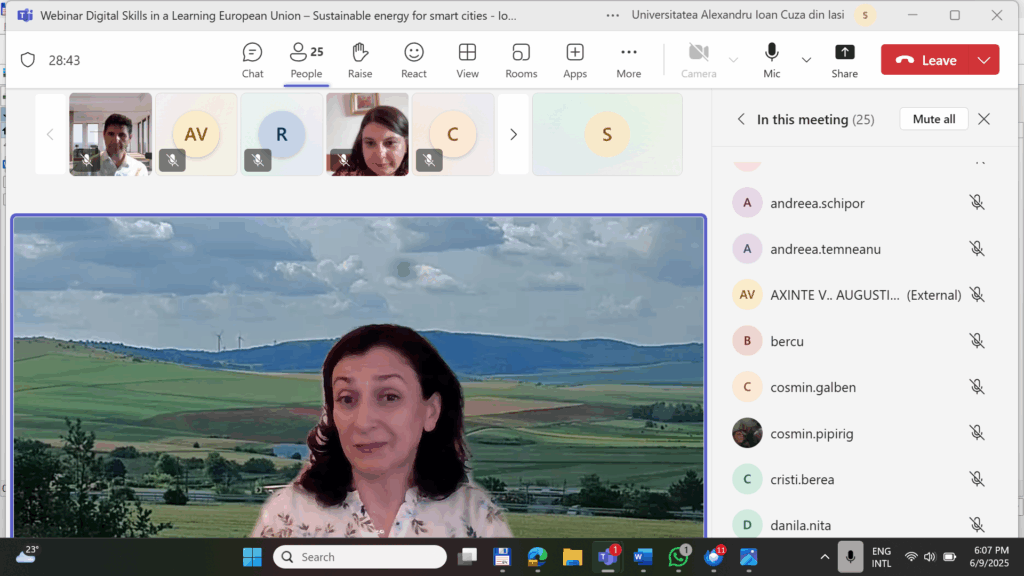Open More actions menu
1024x576 pixels.
628,60
